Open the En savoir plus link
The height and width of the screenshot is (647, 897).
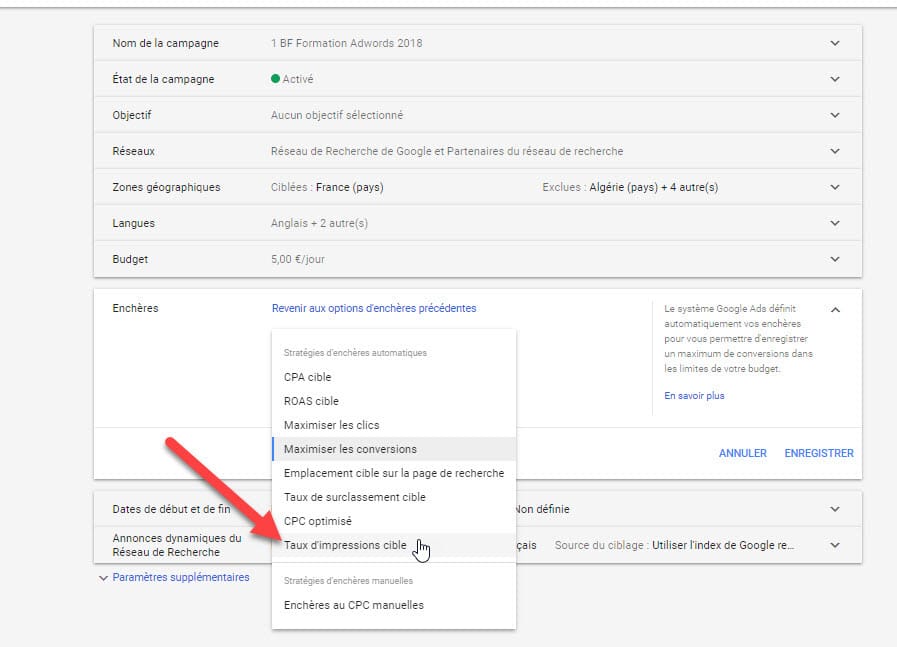click(x=694, y=396)
